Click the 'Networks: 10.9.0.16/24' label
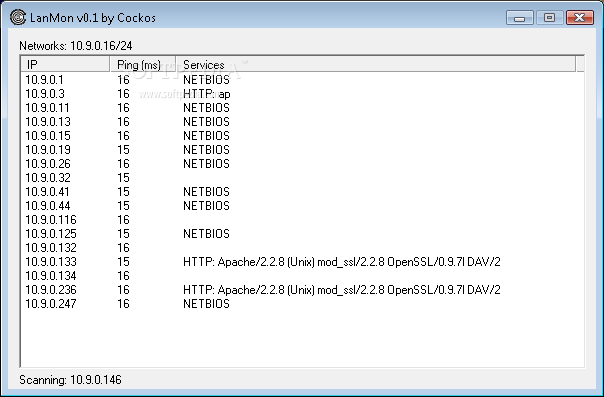604x397 pixels. point(76,46)
